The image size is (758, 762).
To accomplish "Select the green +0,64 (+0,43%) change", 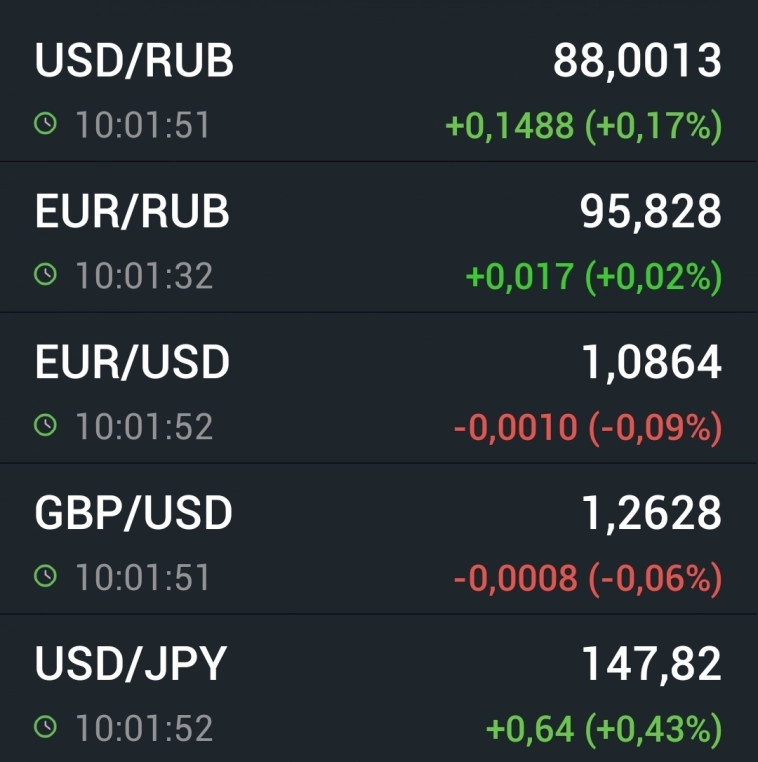I will (603, 728).
